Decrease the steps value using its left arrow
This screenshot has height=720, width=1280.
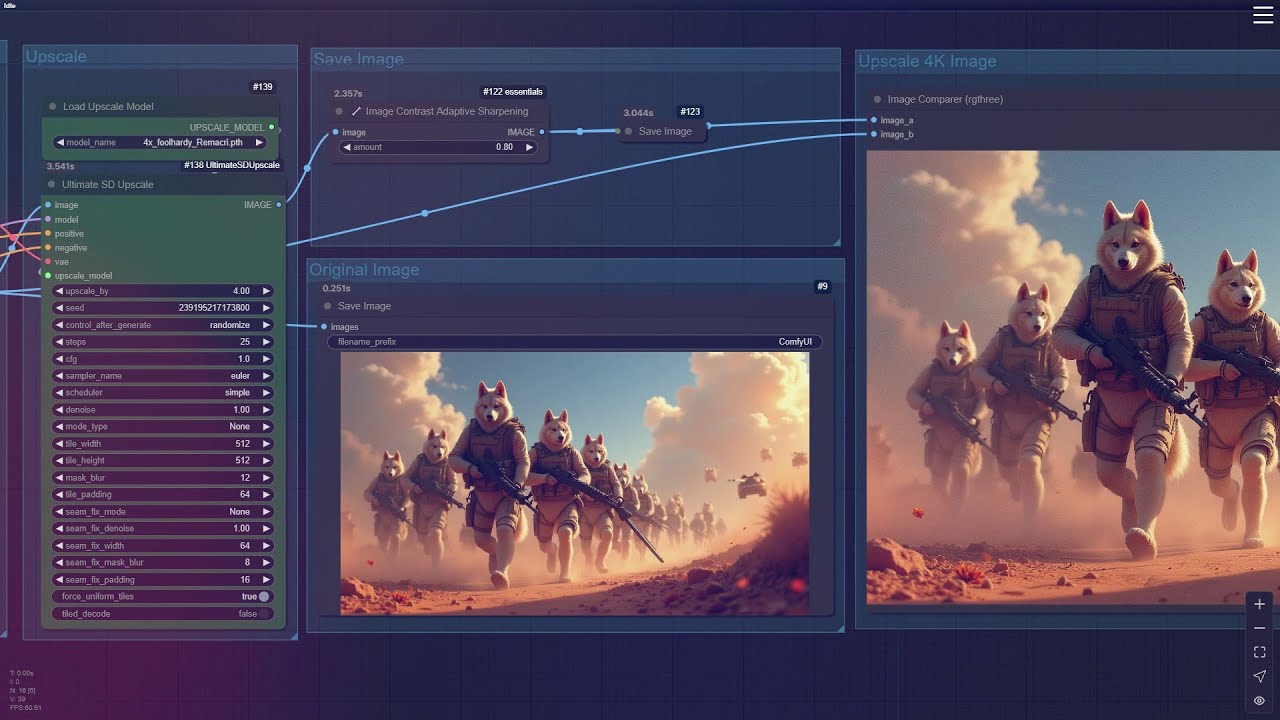tap(59, 342)
